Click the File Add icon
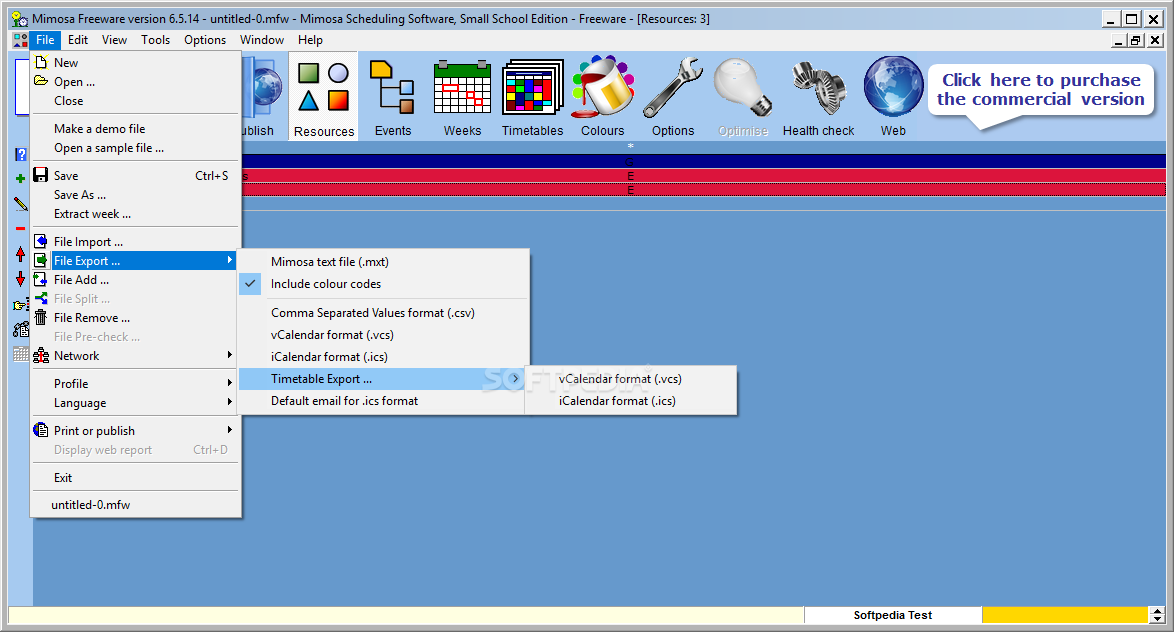The image size is (1174, 632). (41, 279)
